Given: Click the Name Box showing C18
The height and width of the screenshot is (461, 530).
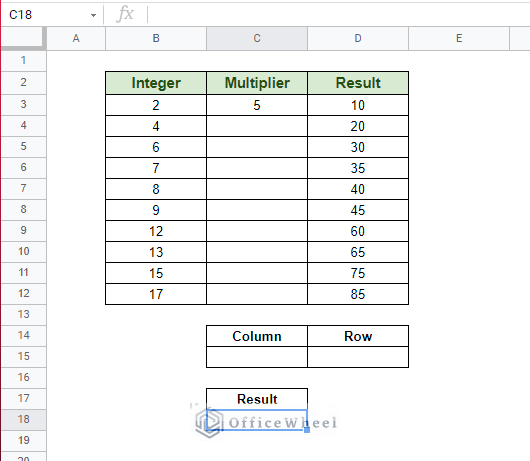Looking at the screenshot, I should (51, 15).
